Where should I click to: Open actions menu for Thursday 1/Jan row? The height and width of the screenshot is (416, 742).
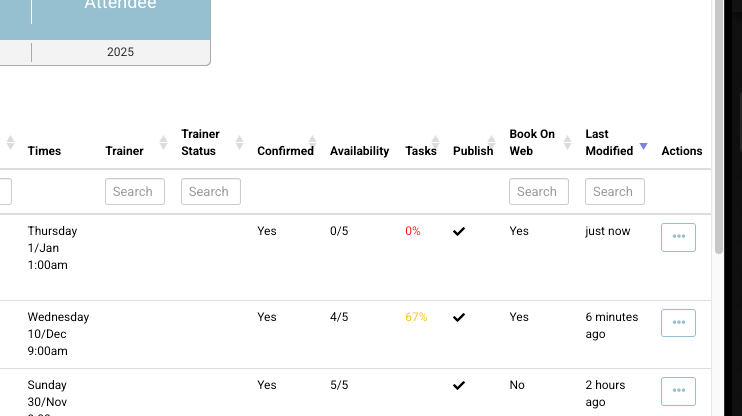click(x=678, y=237)
